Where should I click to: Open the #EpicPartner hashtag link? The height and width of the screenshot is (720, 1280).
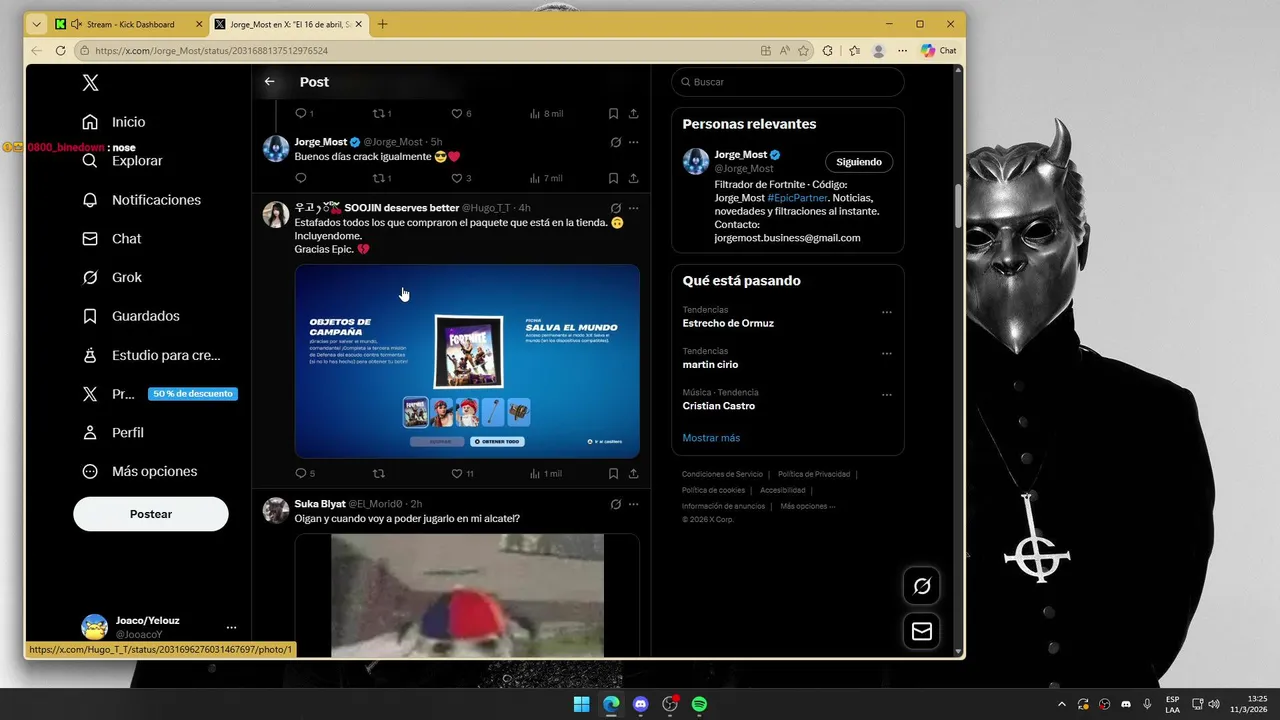point(797,198)
